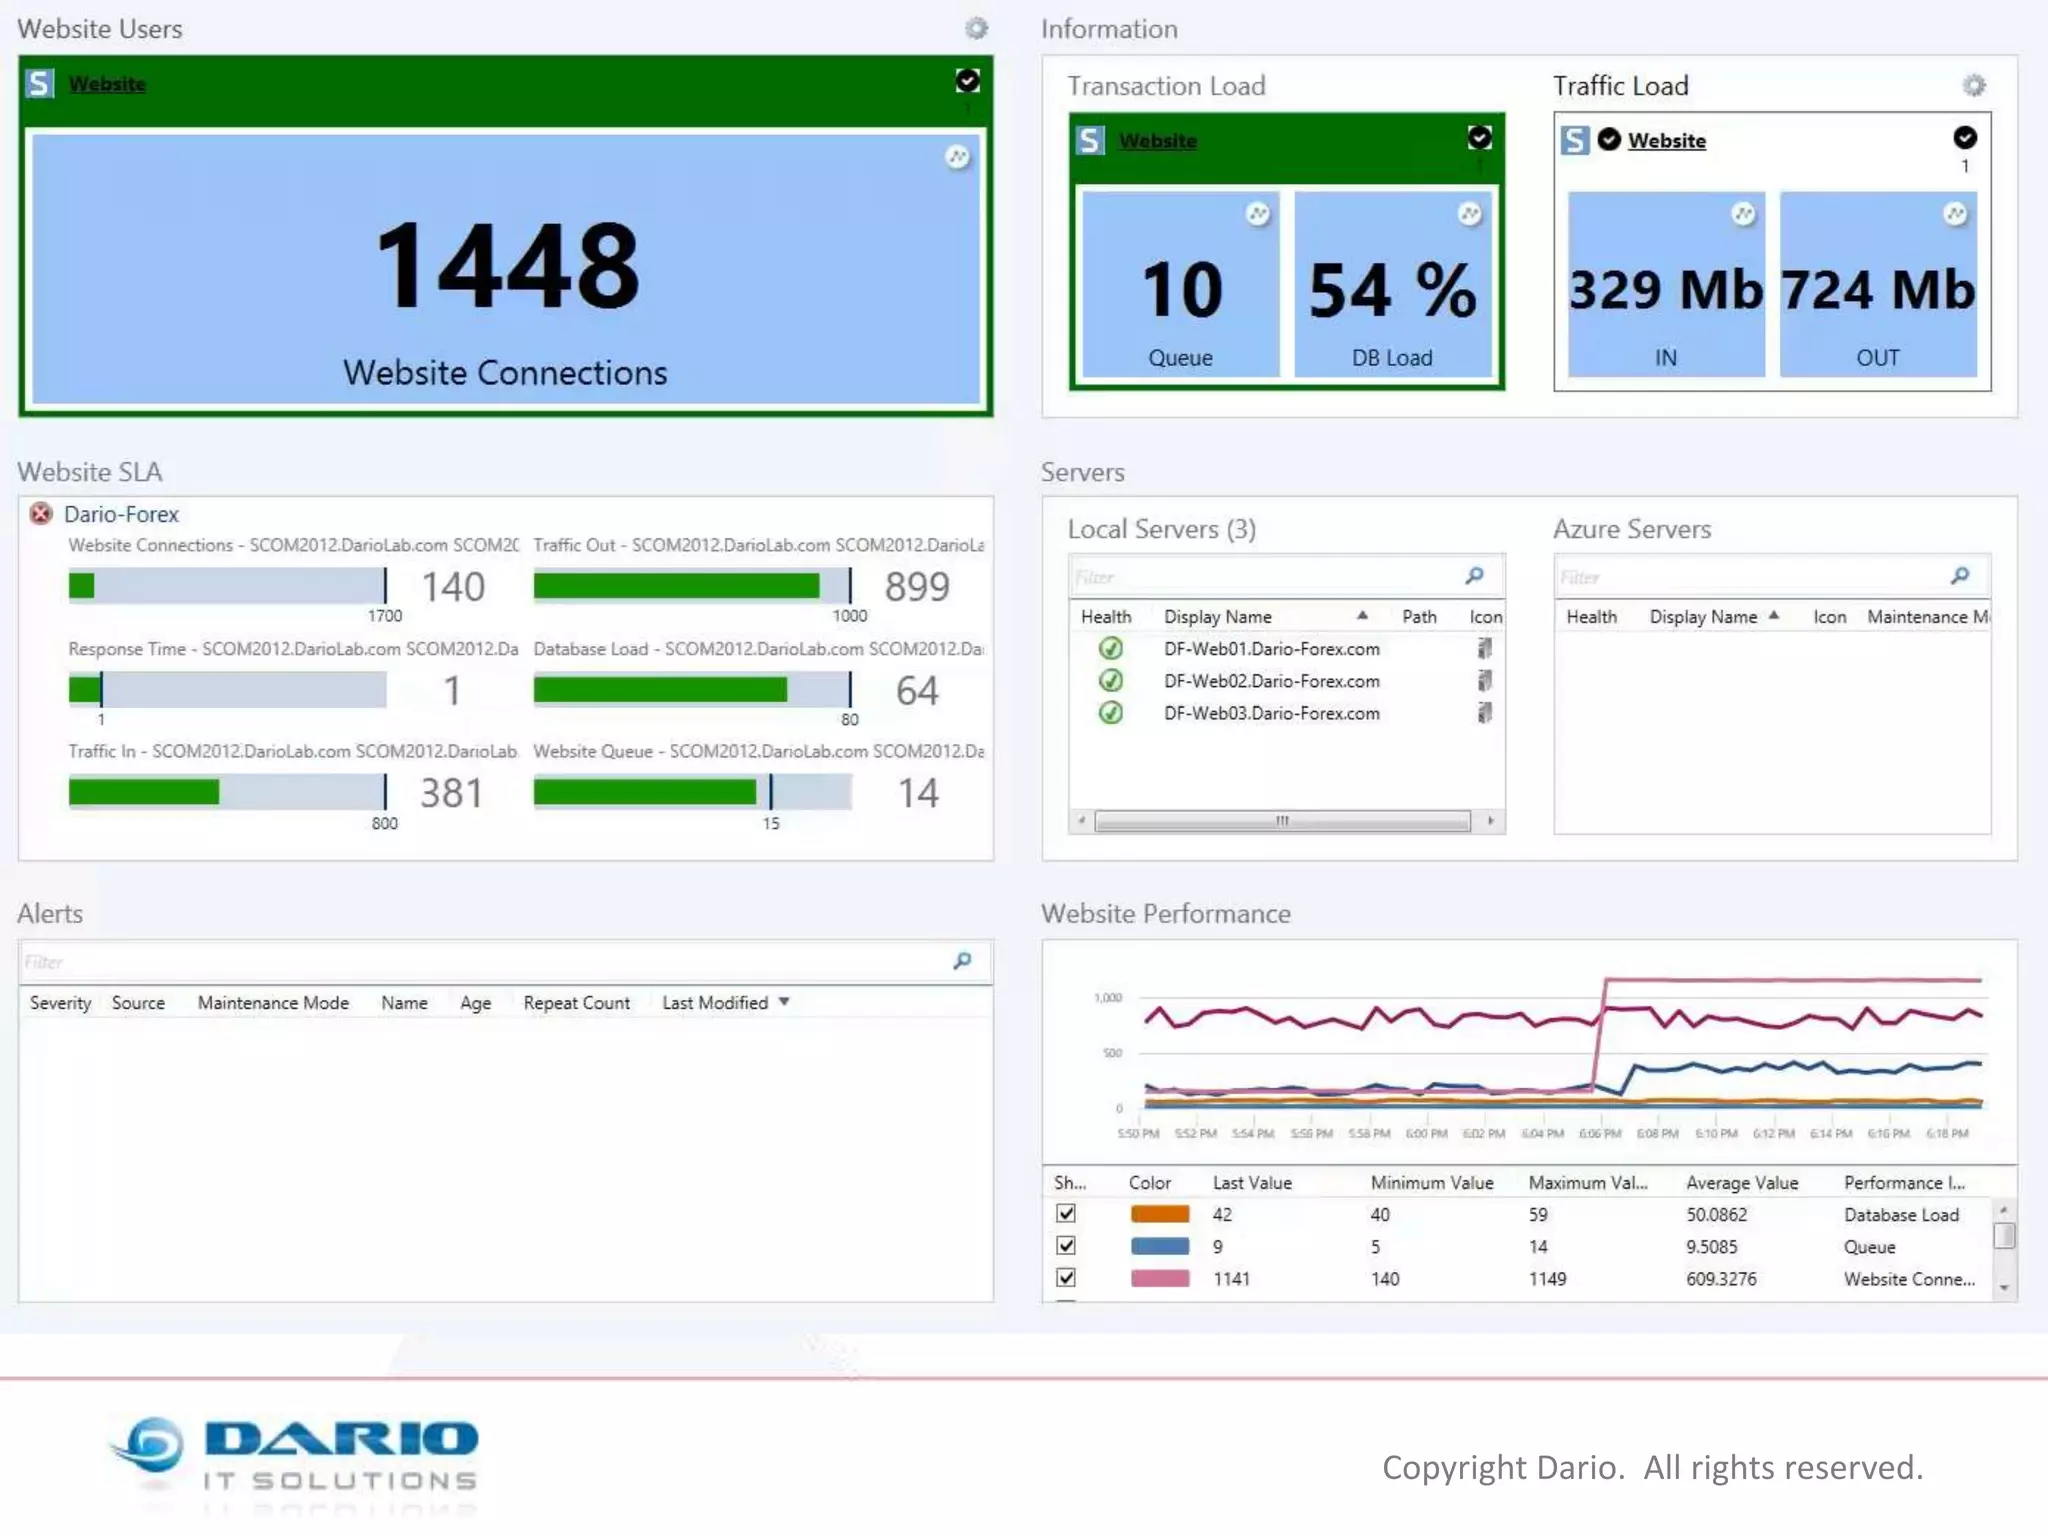The width and height of the screenshot is (2048, 1536).
Task: Click the Traffic Load settings gear icon
Action: [1973, 85]
